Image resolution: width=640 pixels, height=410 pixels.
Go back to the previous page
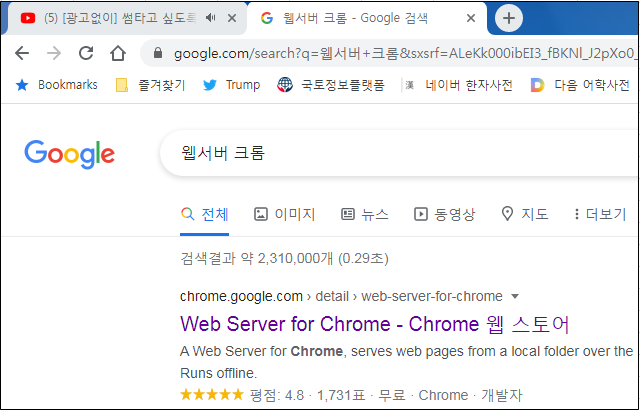point(22,53)
